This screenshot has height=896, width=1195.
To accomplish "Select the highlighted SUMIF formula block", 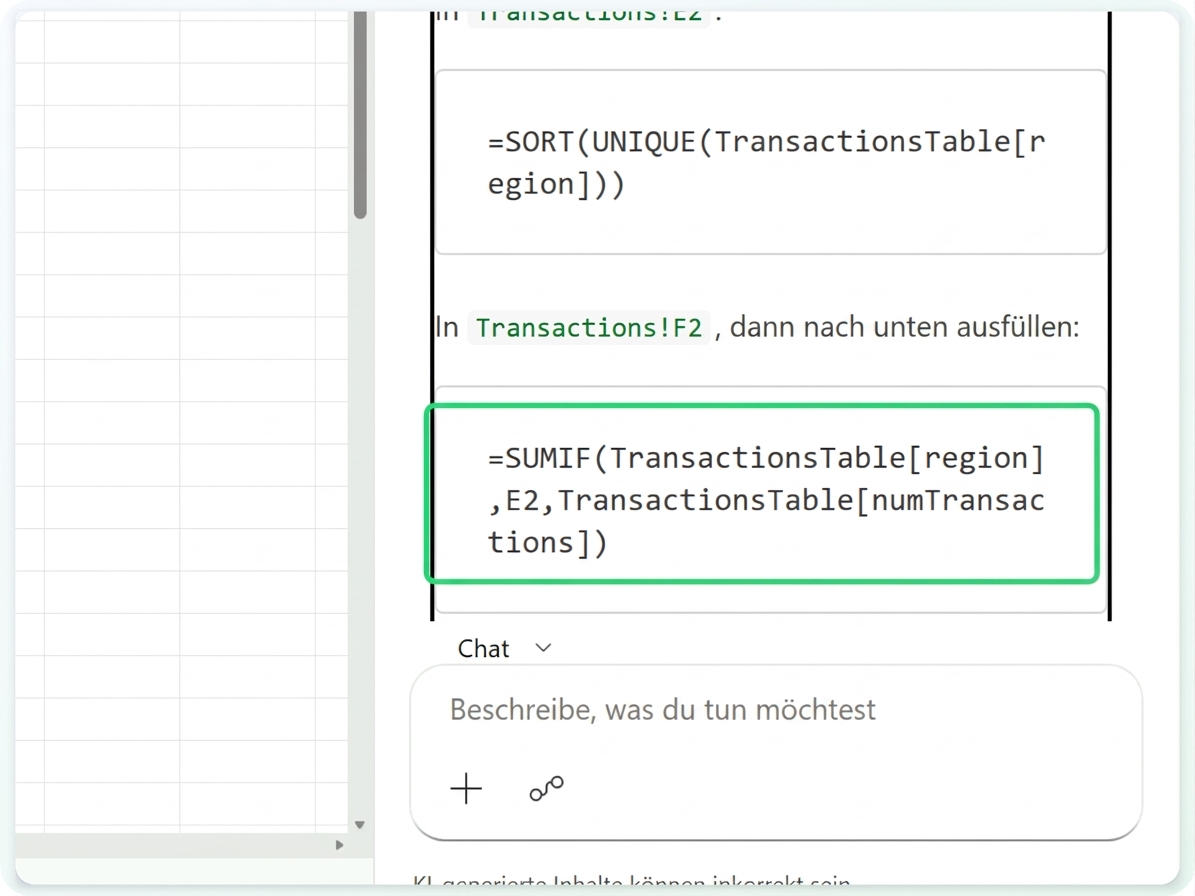I will [x=762, y=494].
